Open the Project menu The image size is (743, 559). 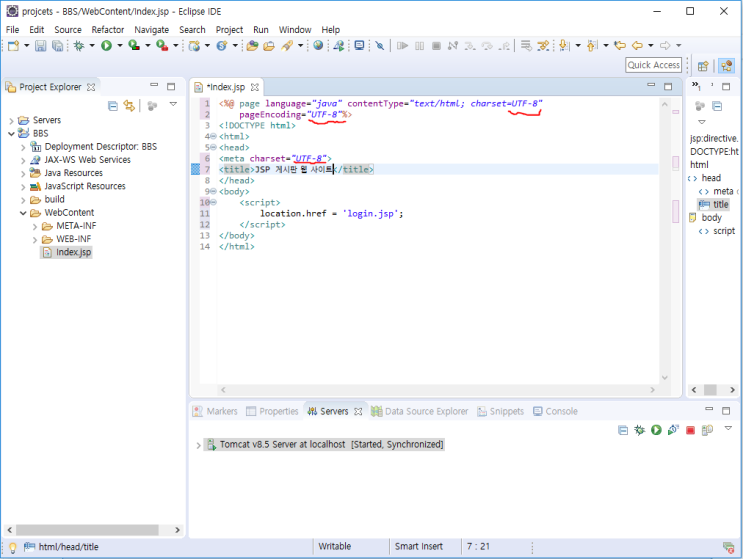click(229, 29)
